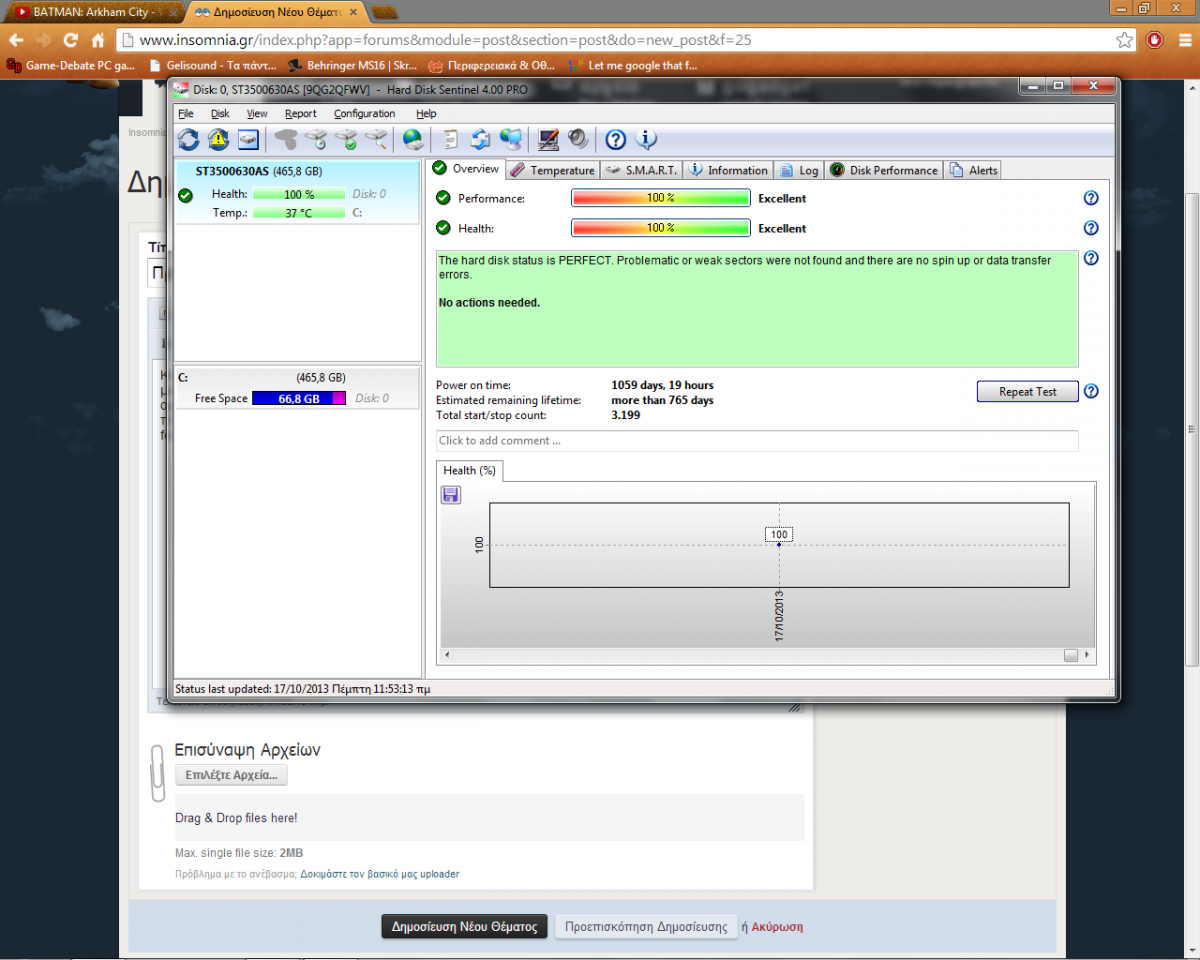Open the Game-Debate PC ga... bookmark
The height and width of the screenshot is (960, 1200).
[70, 65]
